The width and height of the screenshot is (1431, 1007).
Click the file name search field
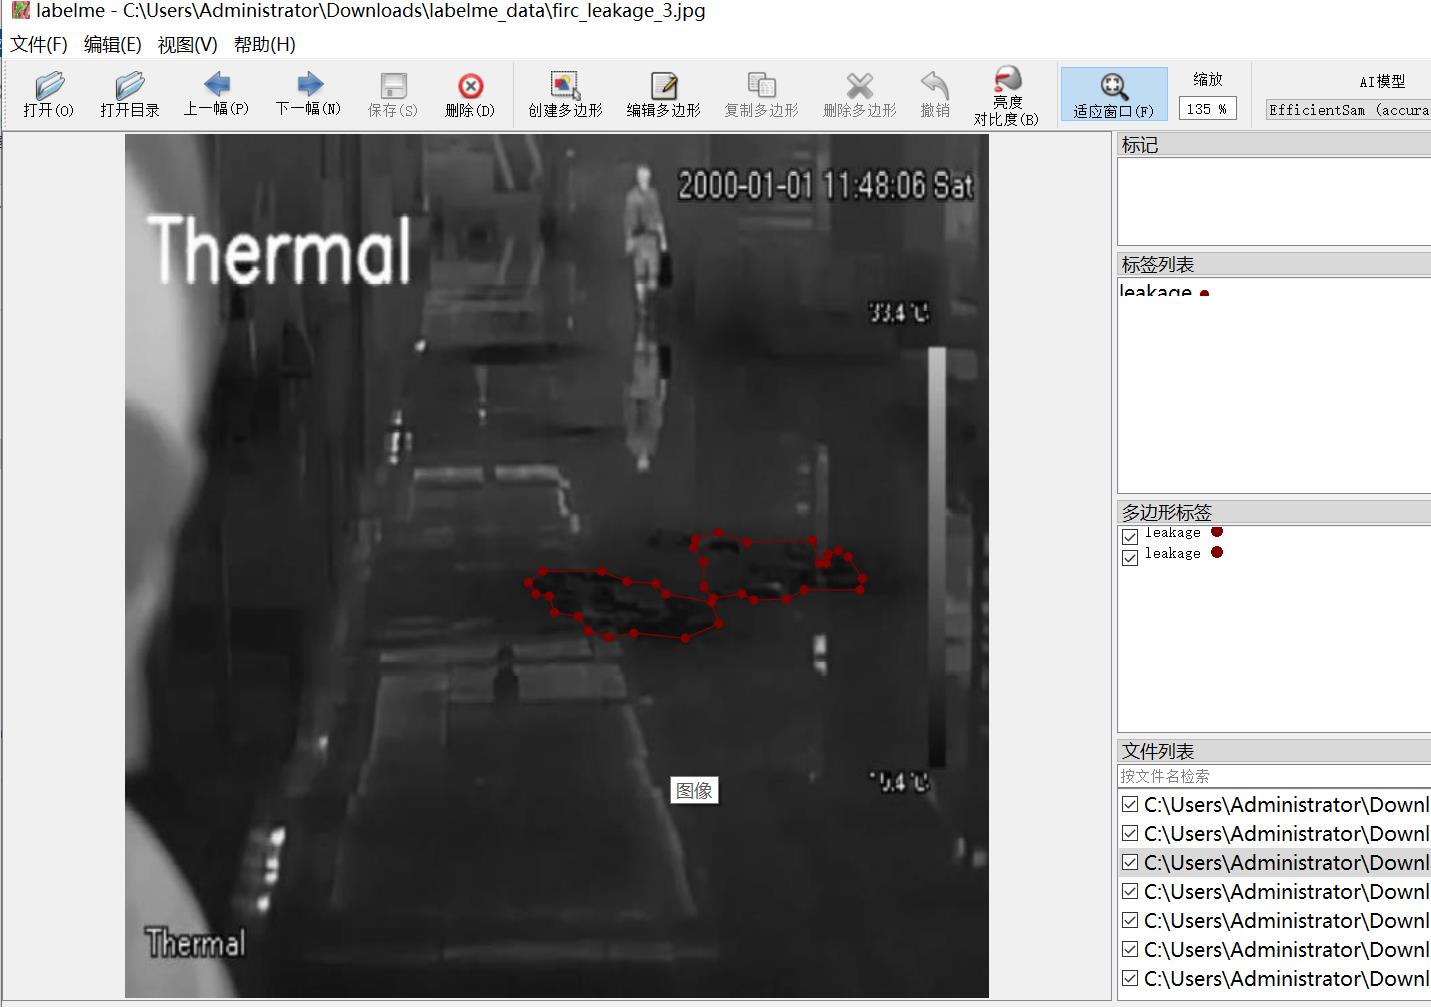click(1272, 776)
